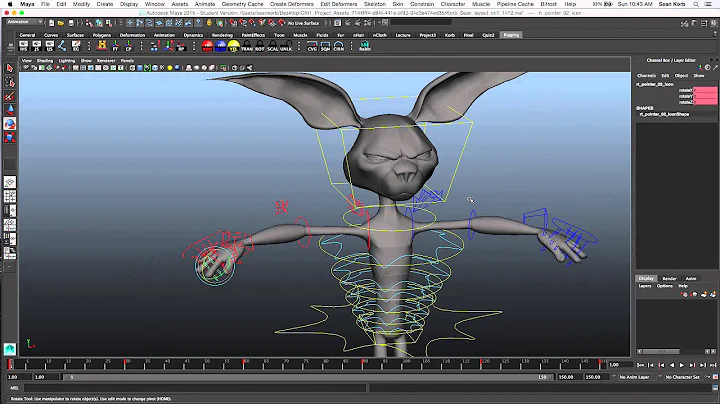
Task: Click the RP shelf icon
Action: pyautogui.click(x=181, y=46)
